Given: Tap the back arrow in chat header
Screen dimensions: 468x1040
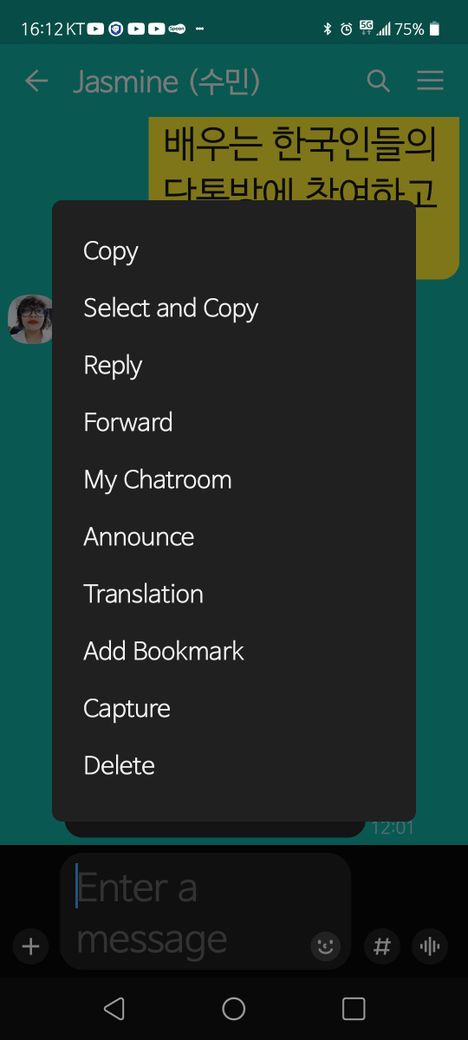Looking at the screenshot, I should click(x=36, y=81).
